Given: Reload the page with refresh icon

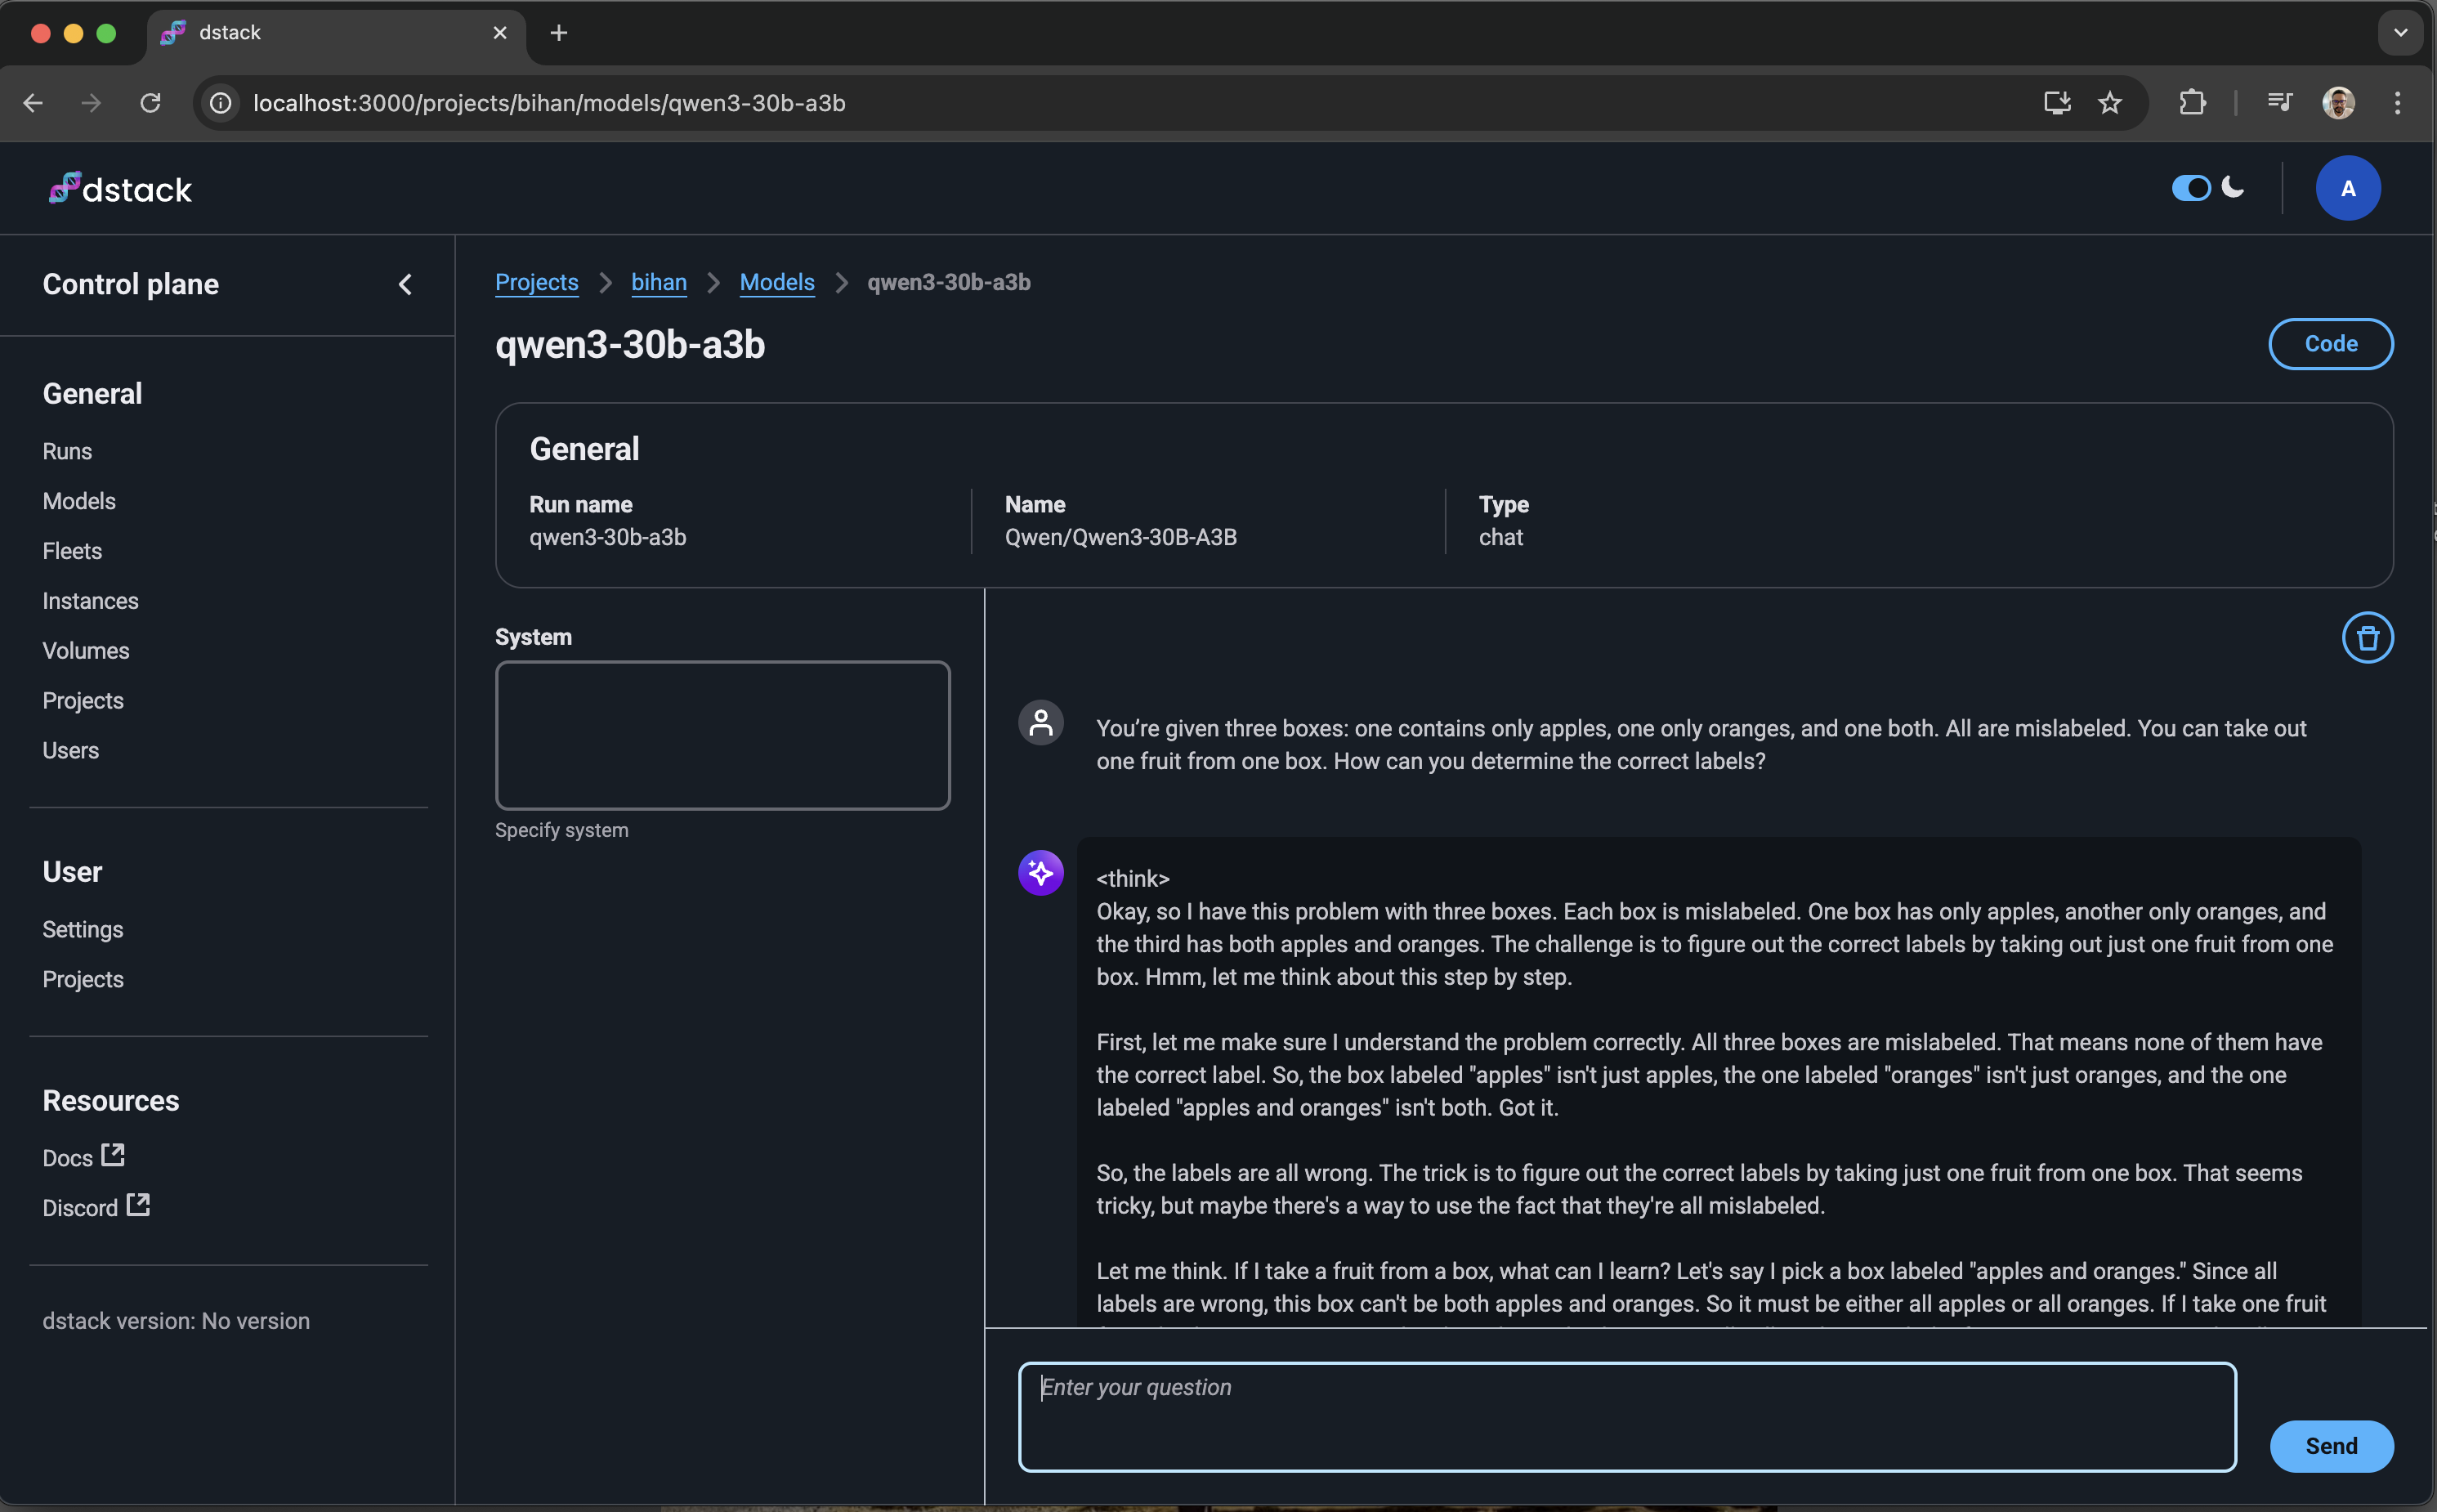Looking at the screenshot, I should pos(150,103).
